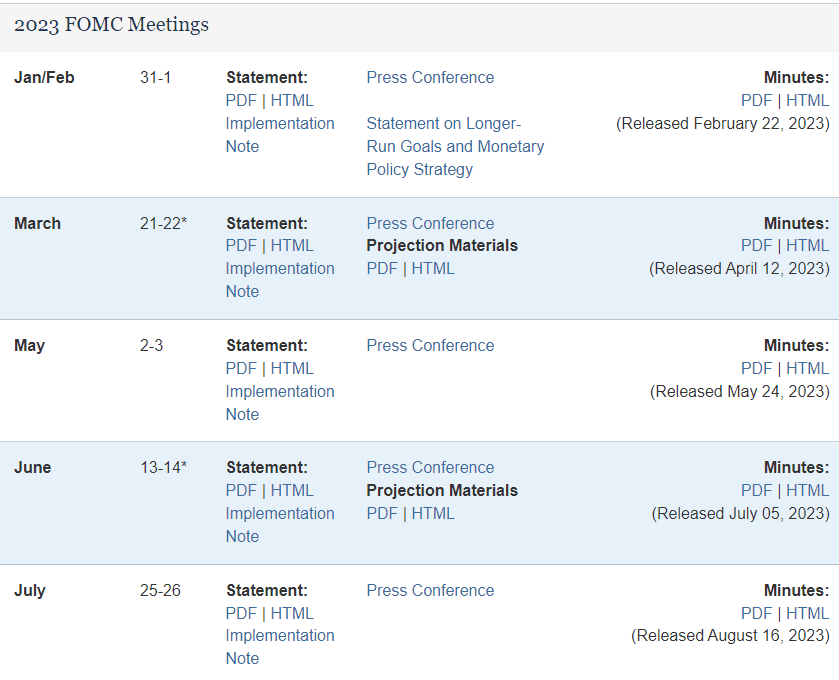Open July statement PDF link

tap(241, 614)
